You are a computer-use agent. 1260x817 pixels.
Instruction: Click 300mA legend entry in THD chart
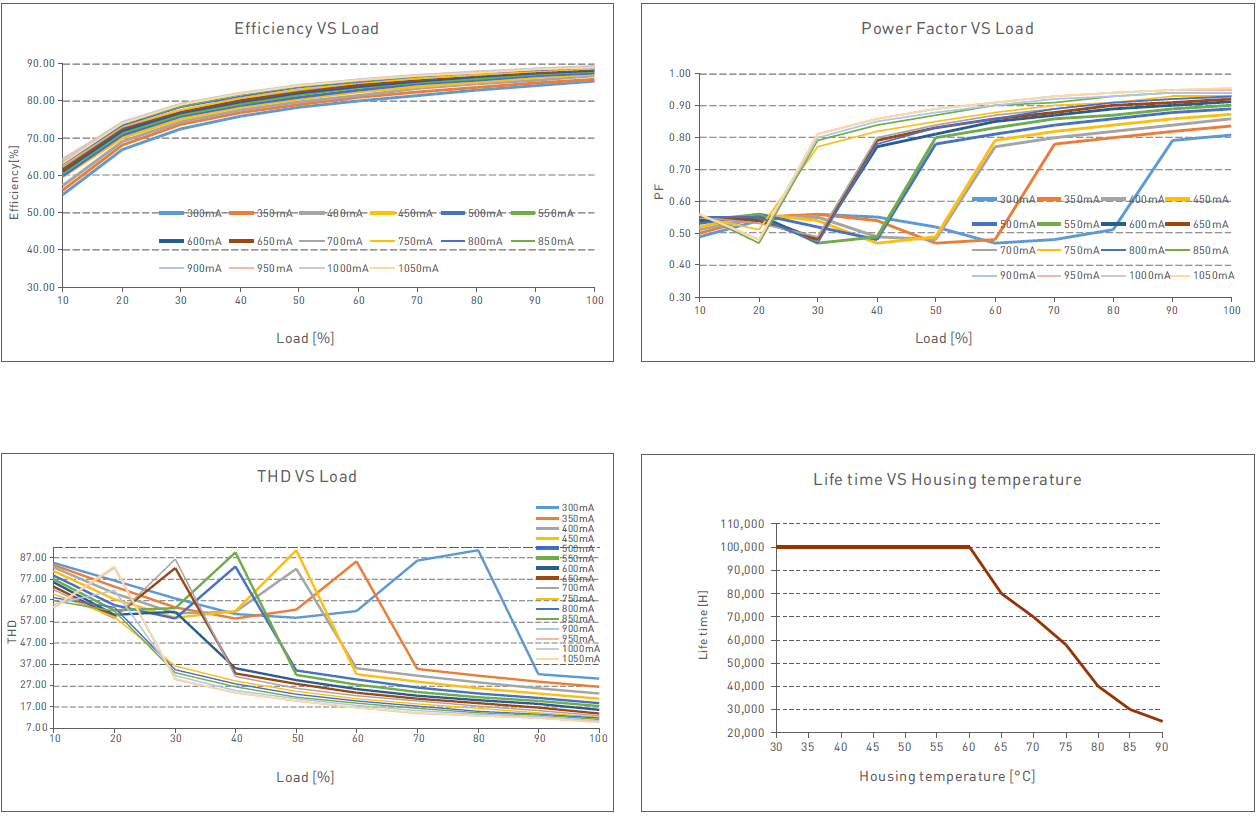(x=580, y=509)
